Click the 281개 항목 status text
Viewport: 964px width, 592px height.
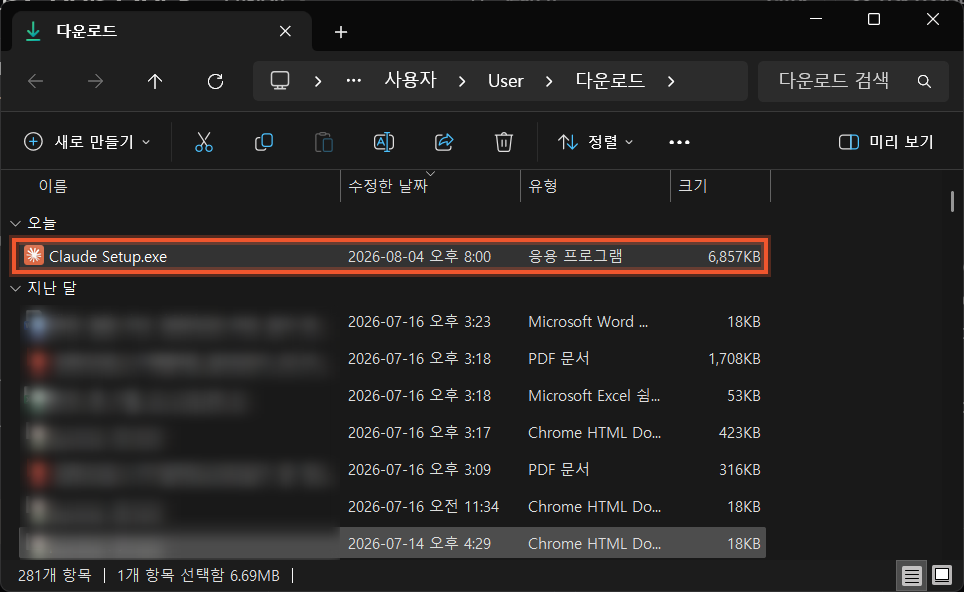click(x=55, y=575)
